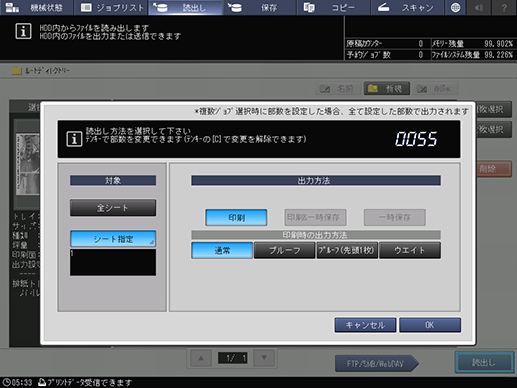Image resolution: width=517 pixels, height=388 pixels.
Task: Open the スキャン scan tab
Action: pos(407,7)
